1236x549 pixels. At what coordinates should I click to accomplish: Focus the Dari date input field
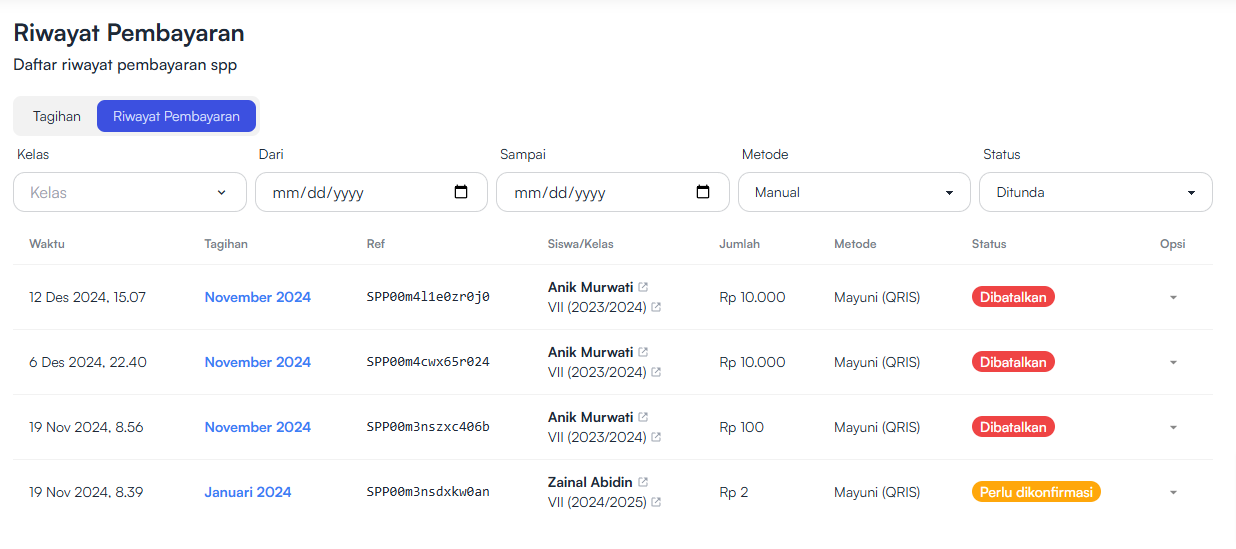pyautogui.click(x=371, y=192)
